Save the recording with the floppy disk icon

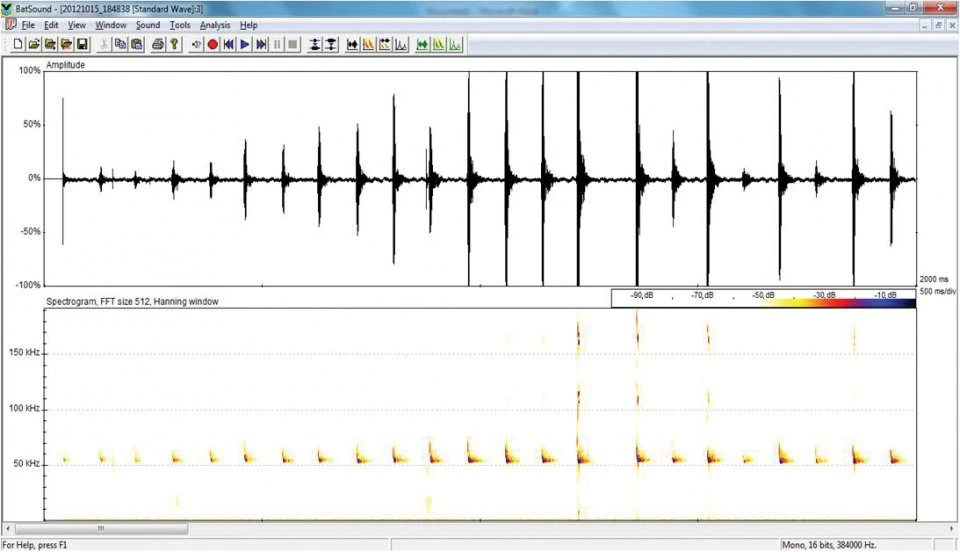point(82,44)
